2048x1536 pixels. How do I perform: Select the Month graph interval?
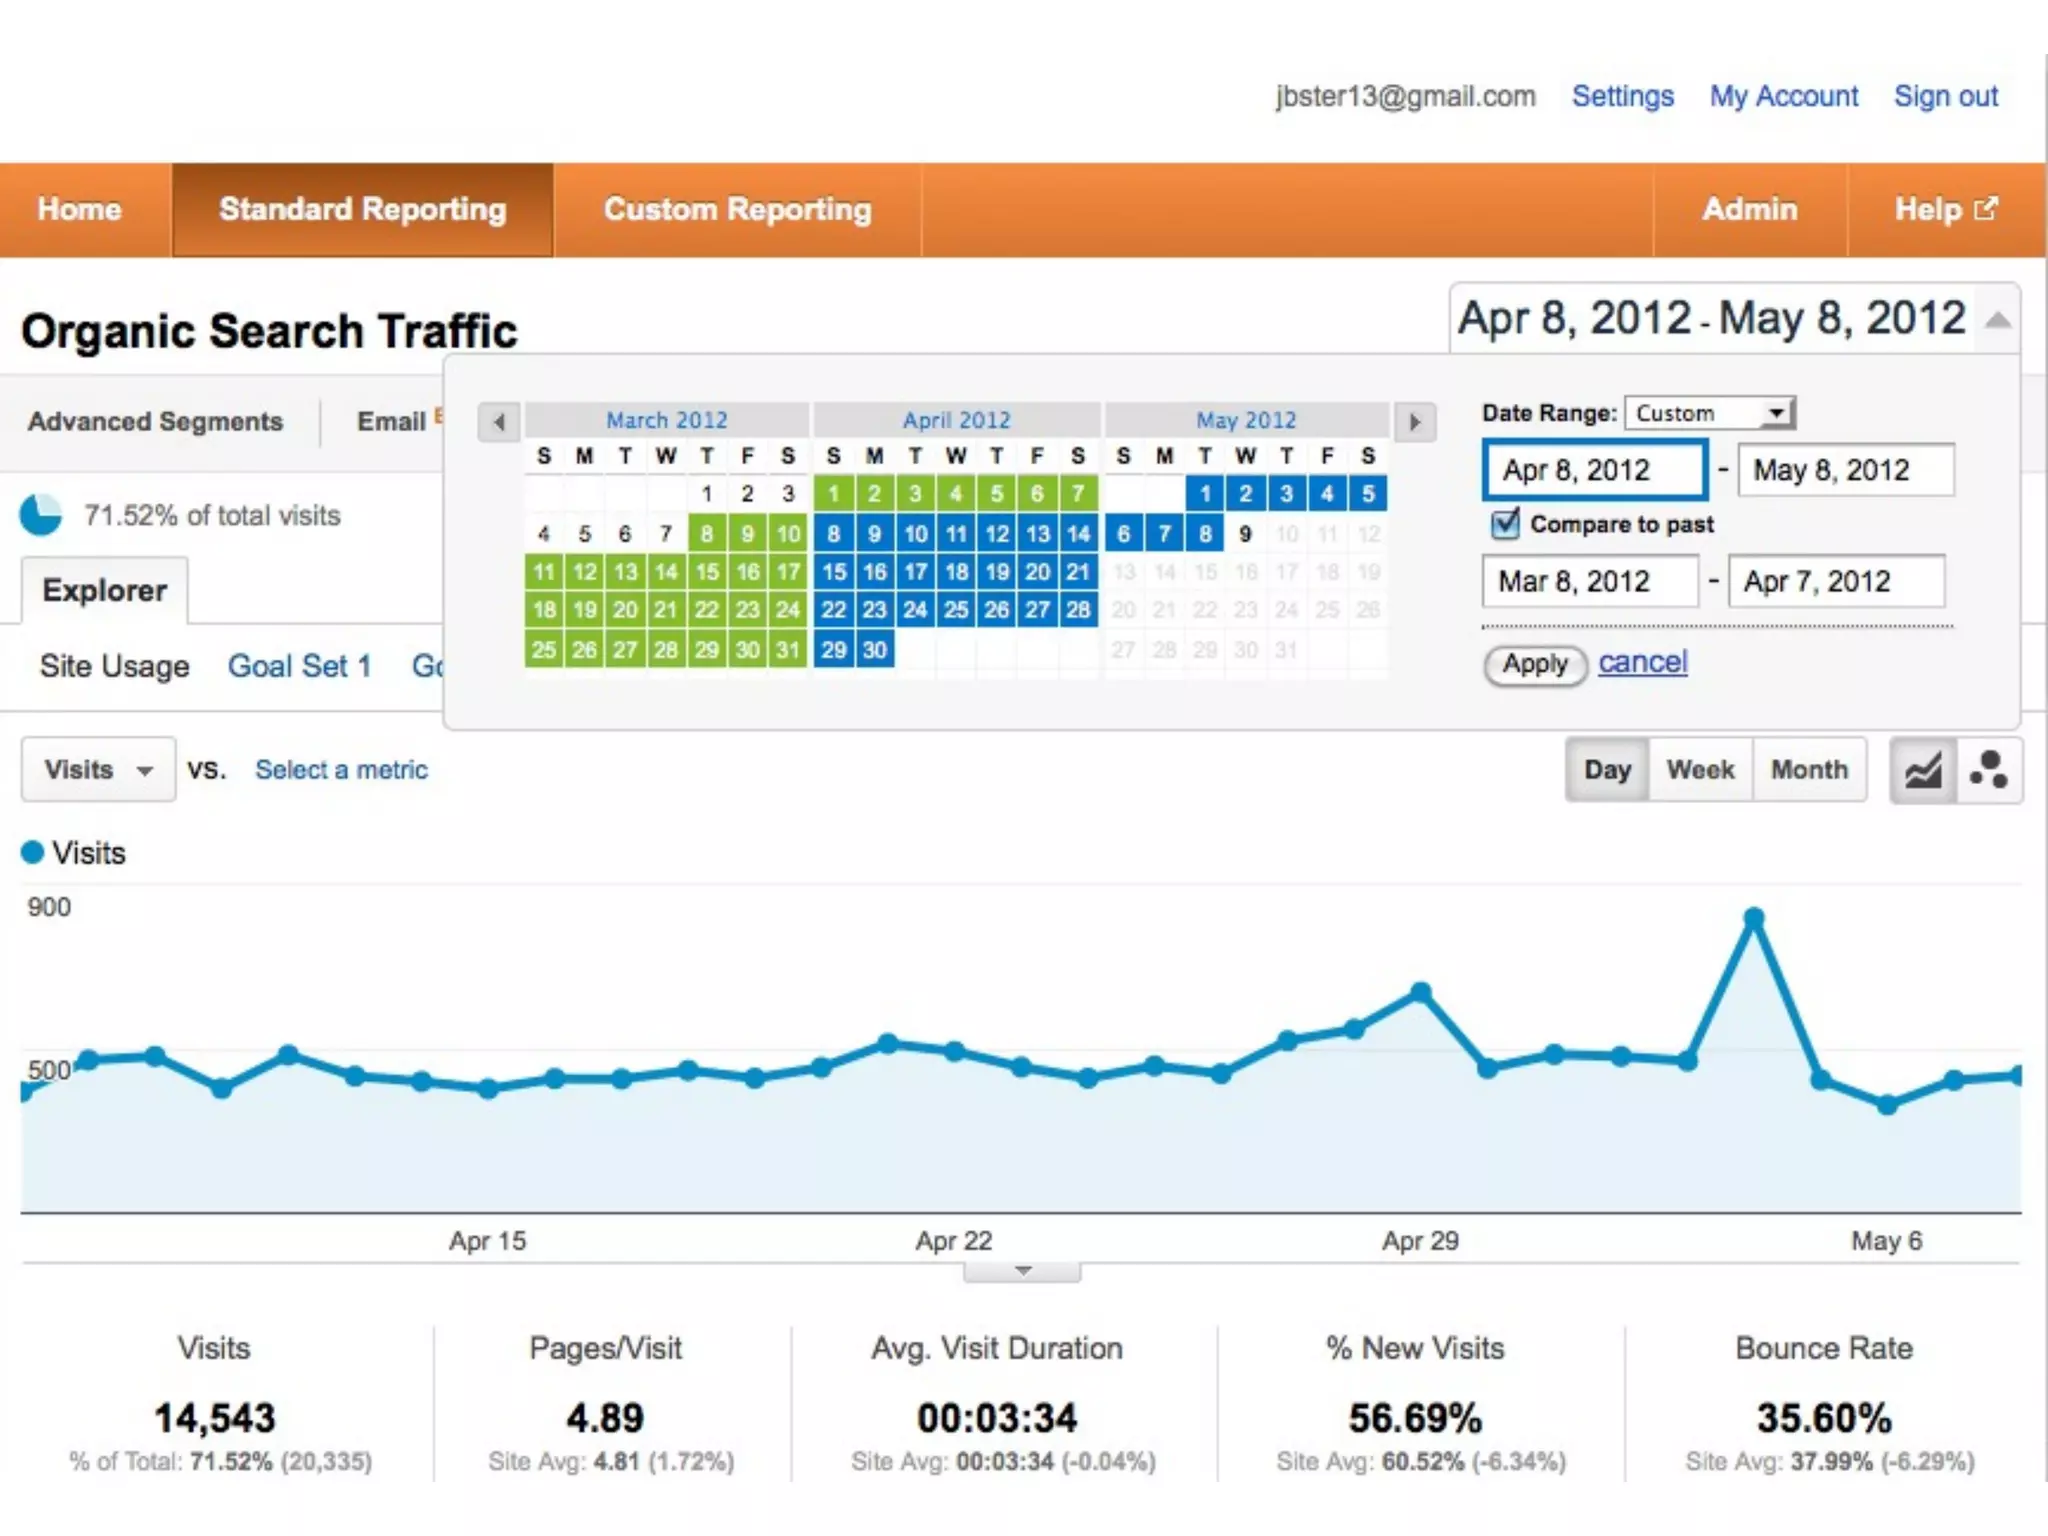(1808, 770)
